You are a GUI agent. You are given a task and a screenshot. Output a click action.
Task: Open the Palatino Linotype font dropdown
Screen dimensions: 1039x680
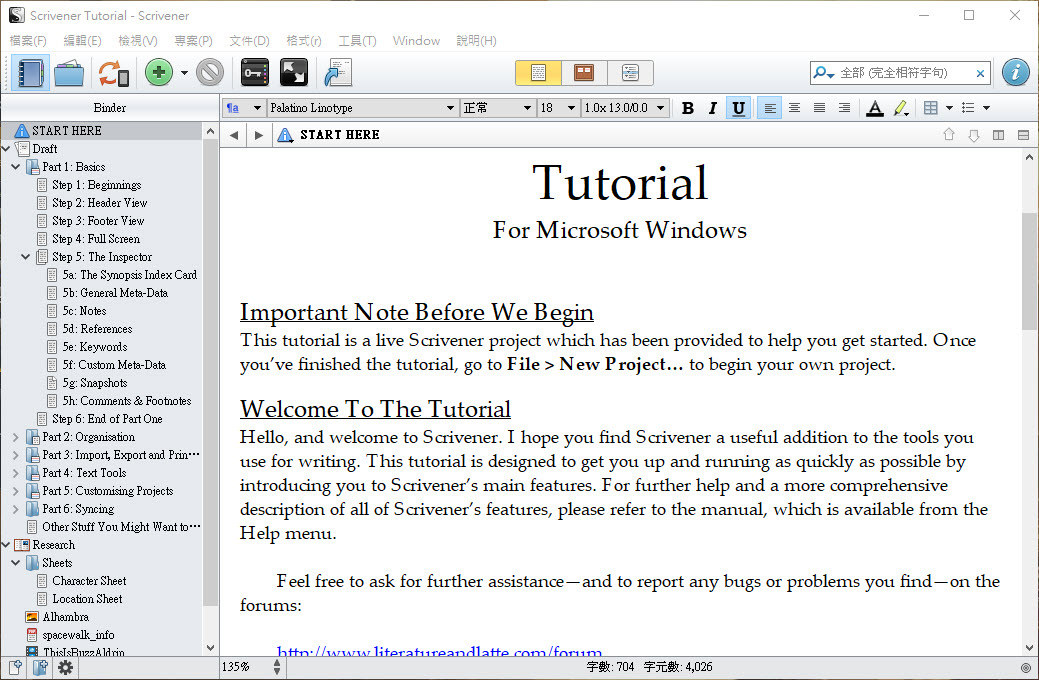point(362,108)
